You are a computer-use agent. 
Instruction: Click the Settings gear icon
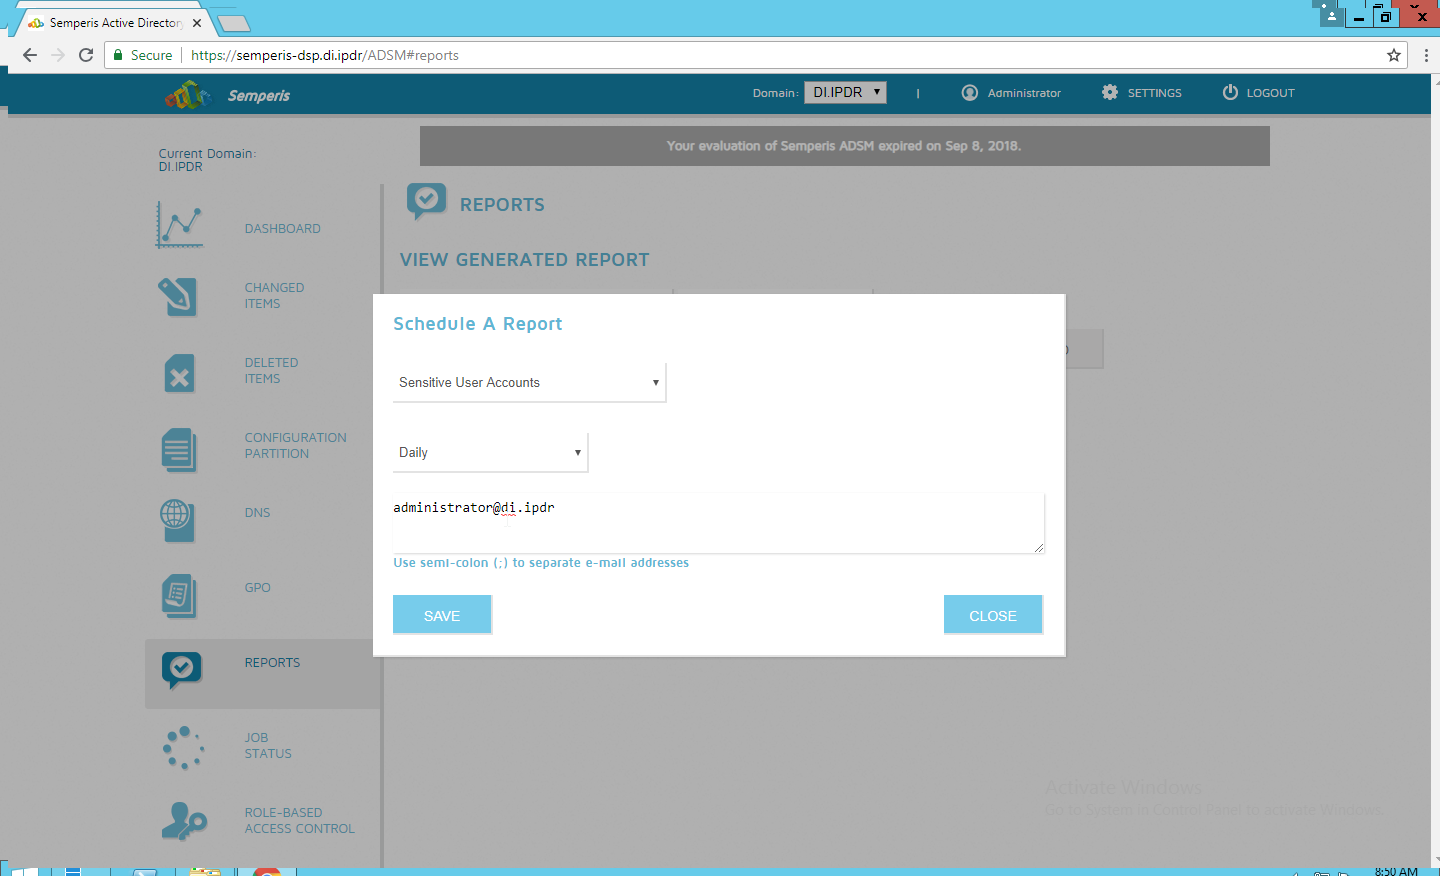point(1110,92)
